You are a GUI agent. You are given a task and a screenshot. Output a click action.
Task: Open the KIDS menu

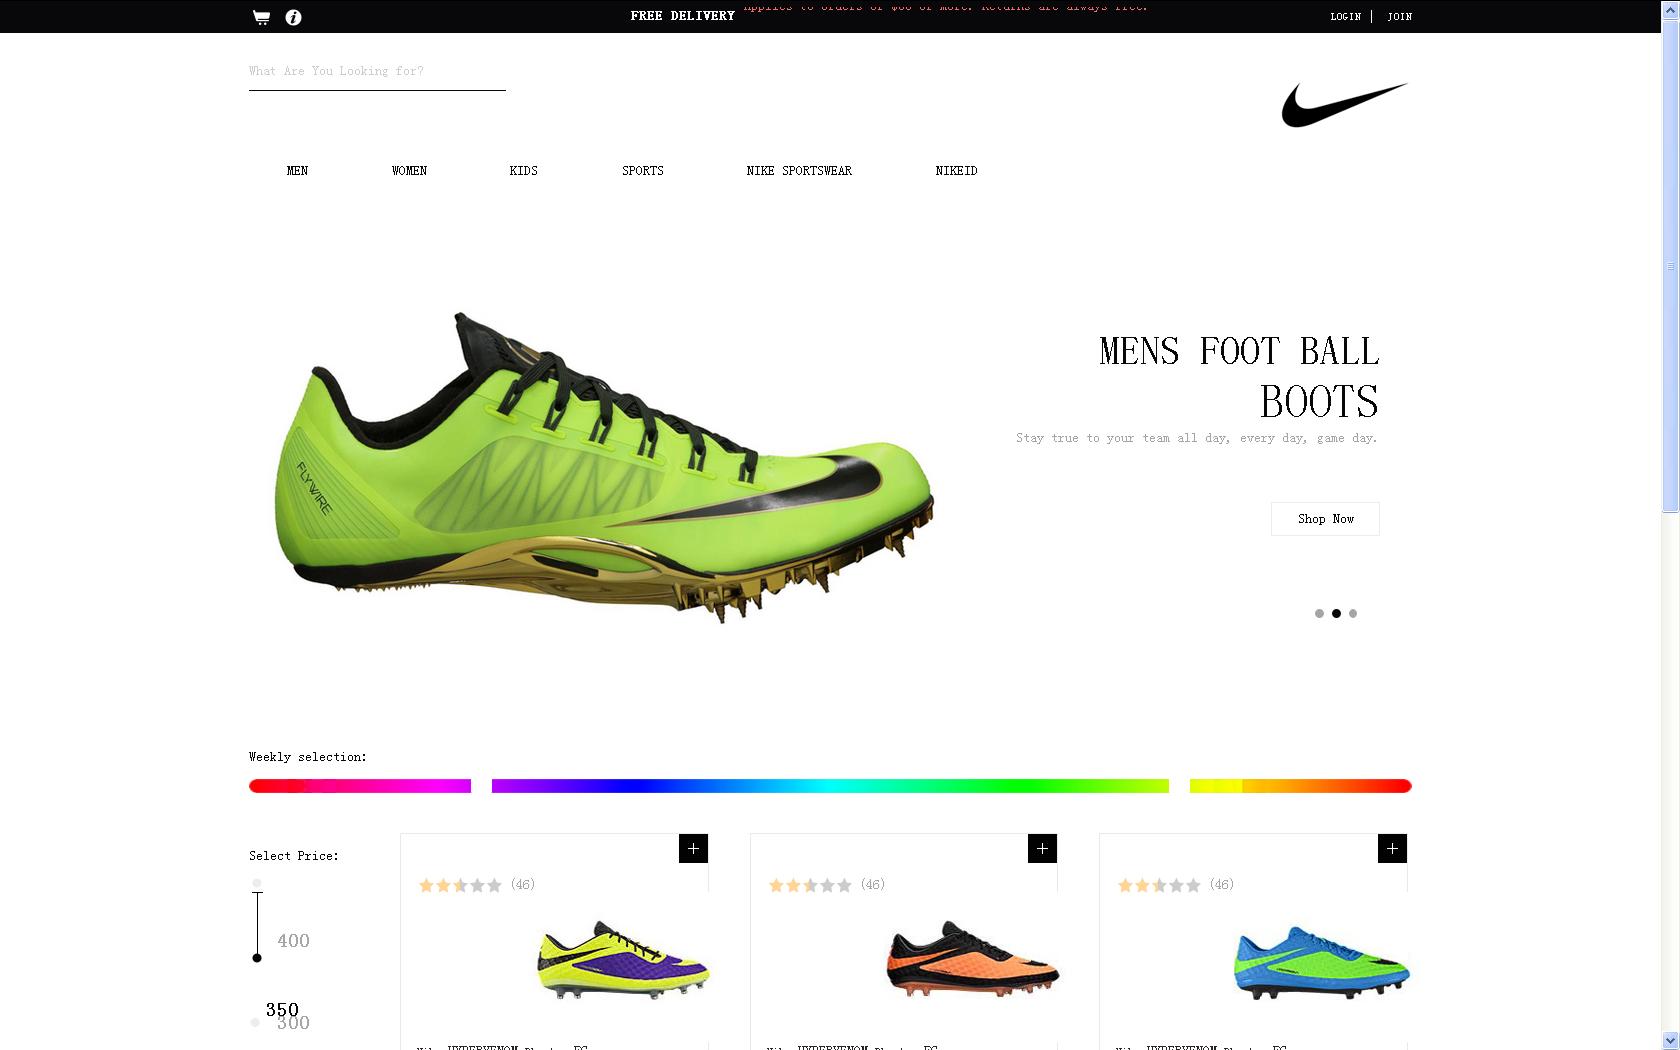(523, 171)
